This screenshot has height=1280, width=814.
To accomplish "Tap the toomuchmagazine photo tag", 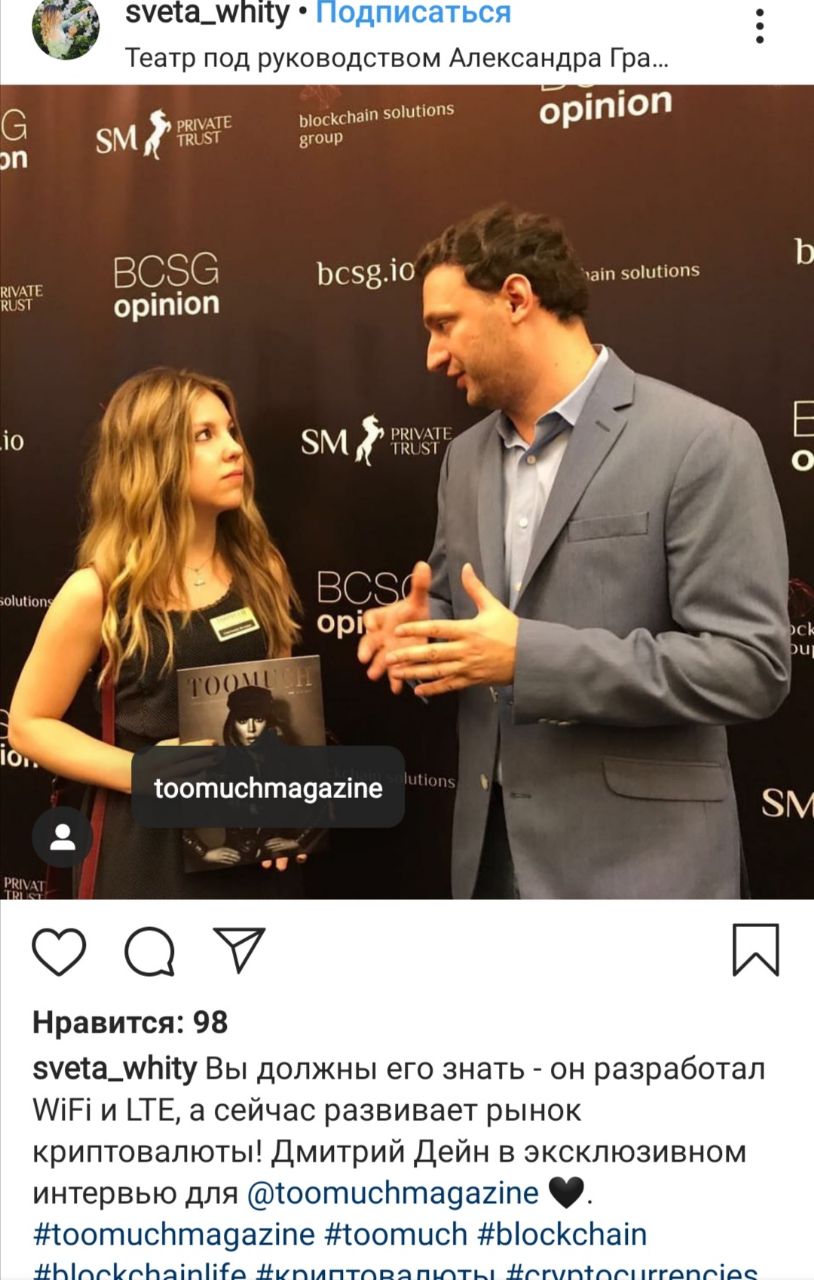I will 268,787.
